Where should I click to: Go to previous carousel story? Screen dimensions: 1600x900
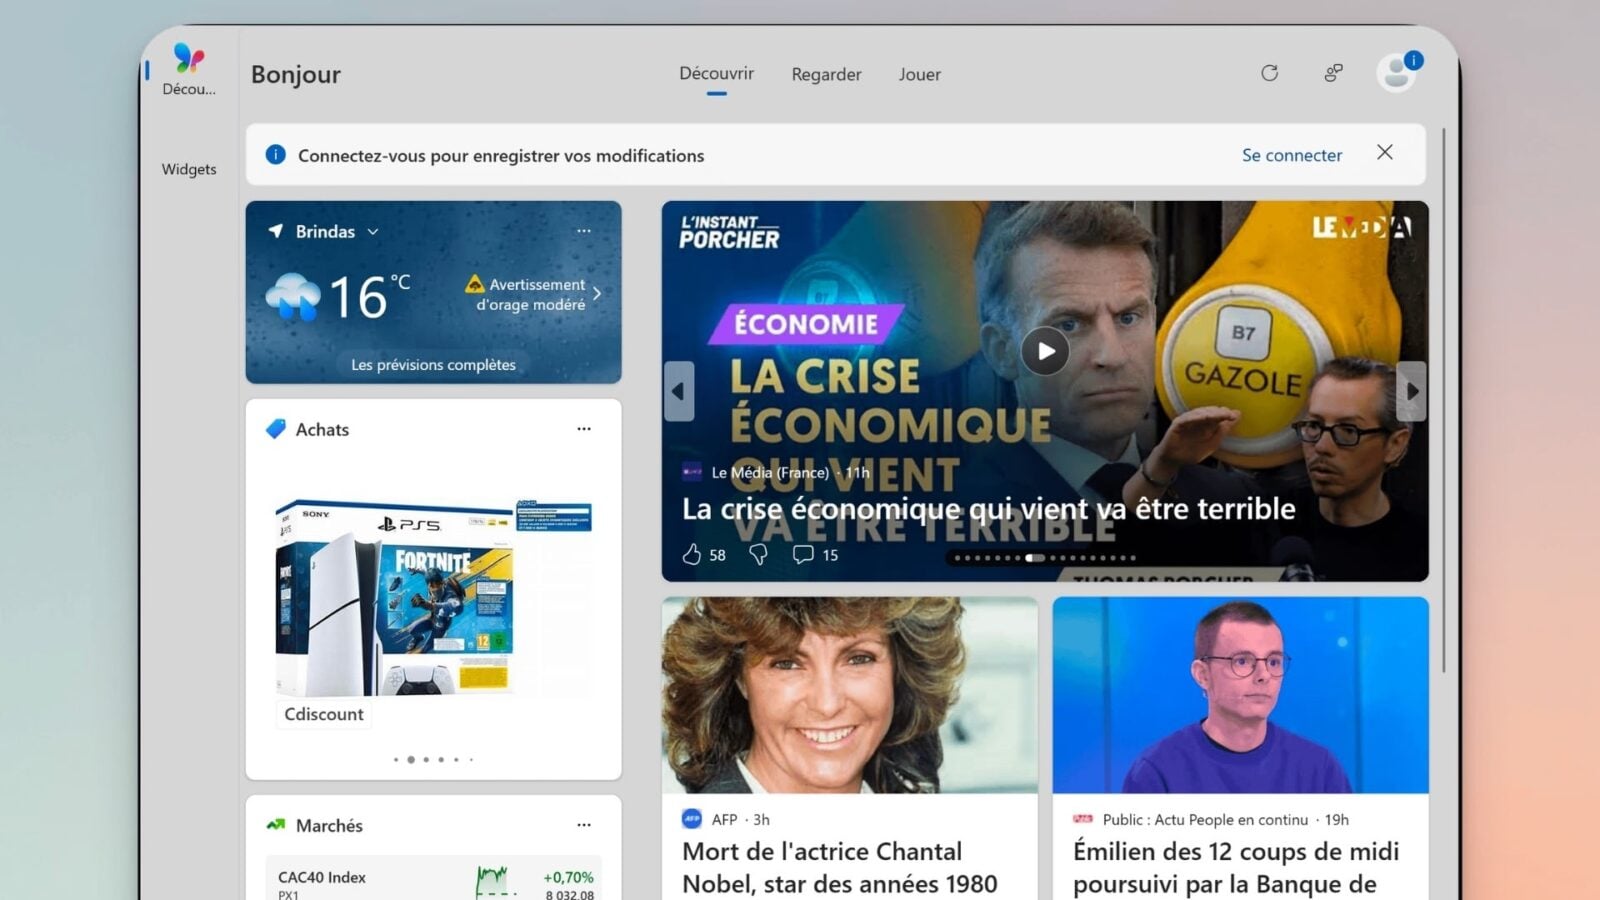pos(679,391)
